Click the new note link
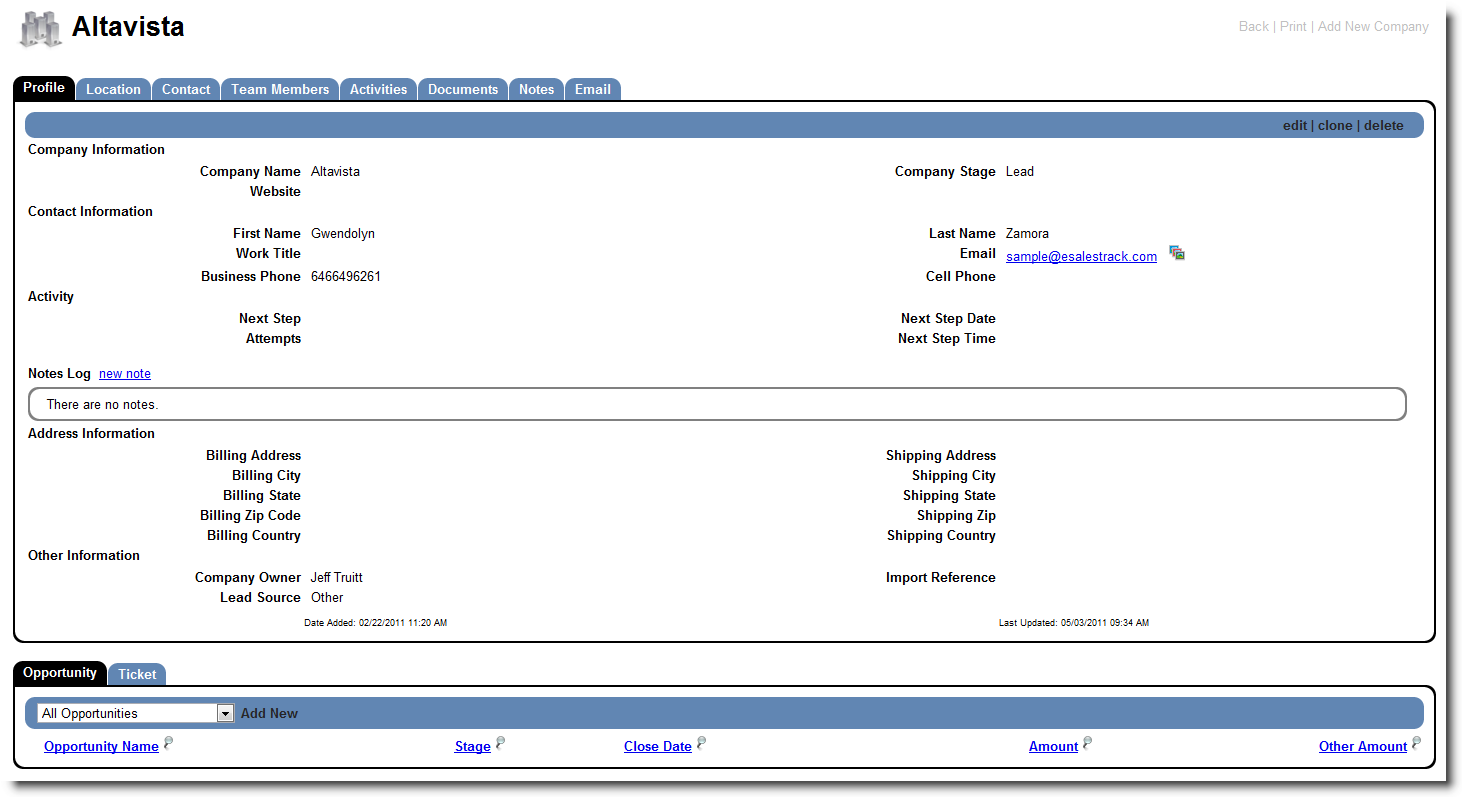 [125, 373]
